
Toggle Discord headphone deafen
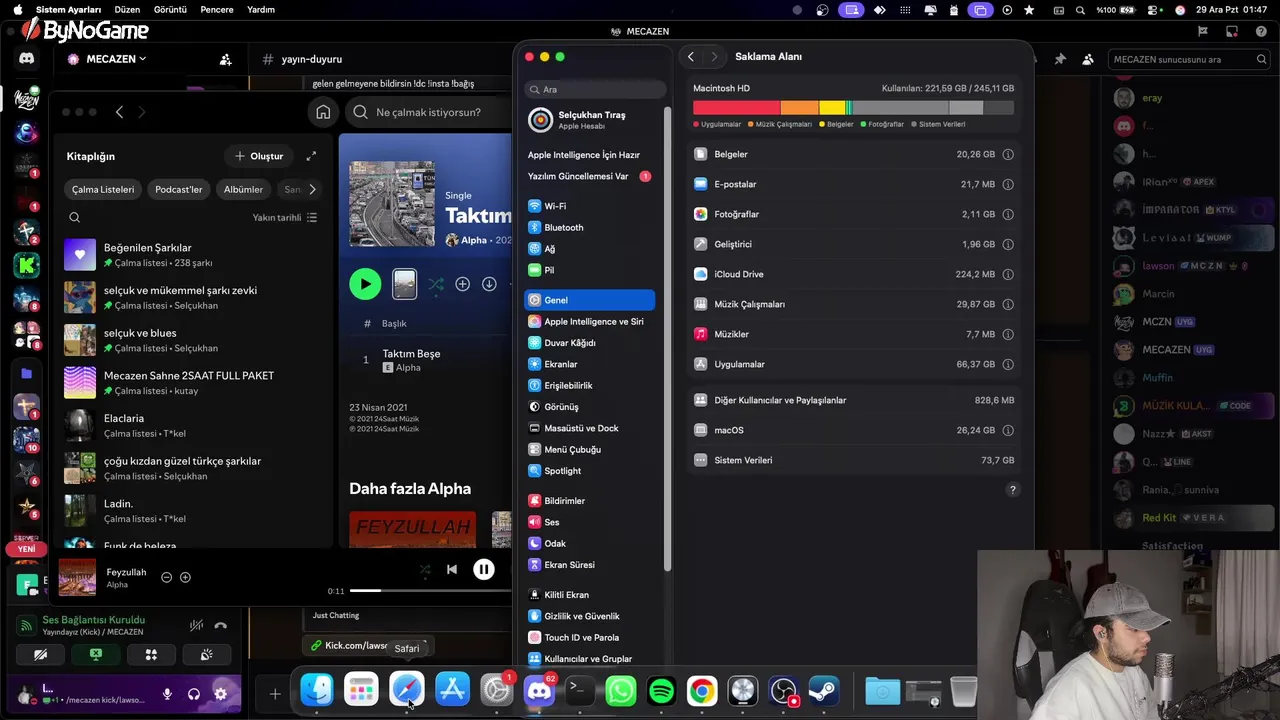coord(194,694)
